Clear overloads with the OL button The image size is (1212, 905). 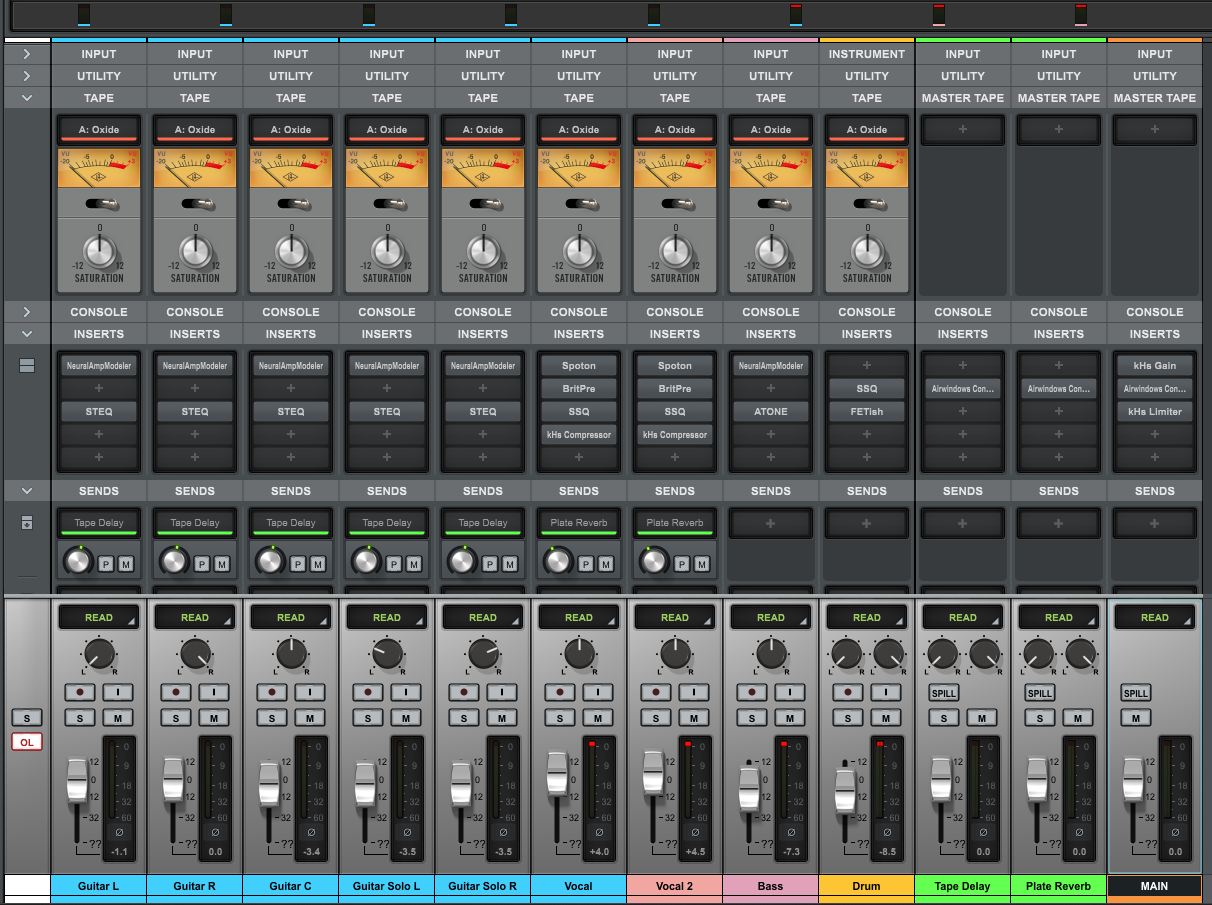27,742
